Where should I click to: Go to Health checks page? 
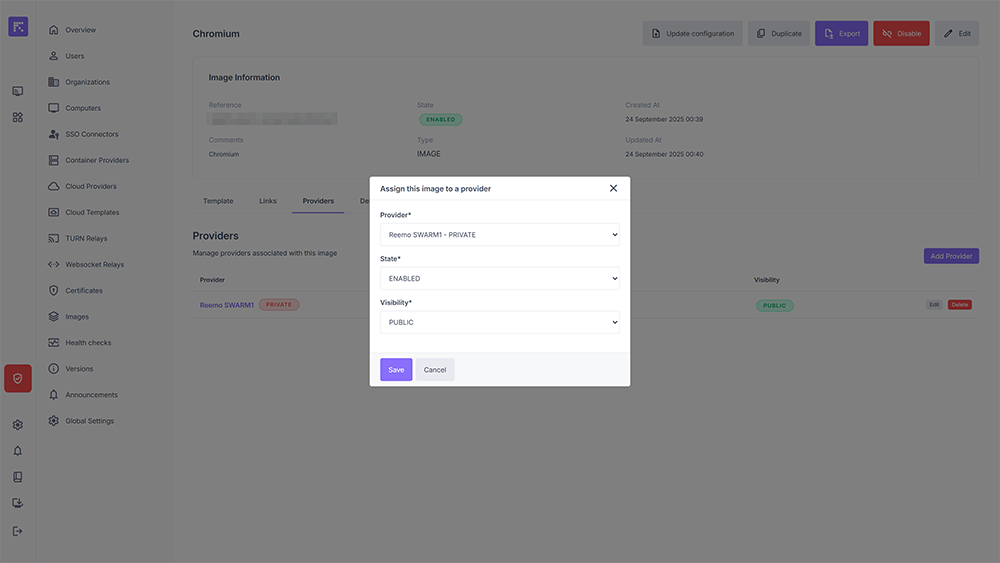88,343
